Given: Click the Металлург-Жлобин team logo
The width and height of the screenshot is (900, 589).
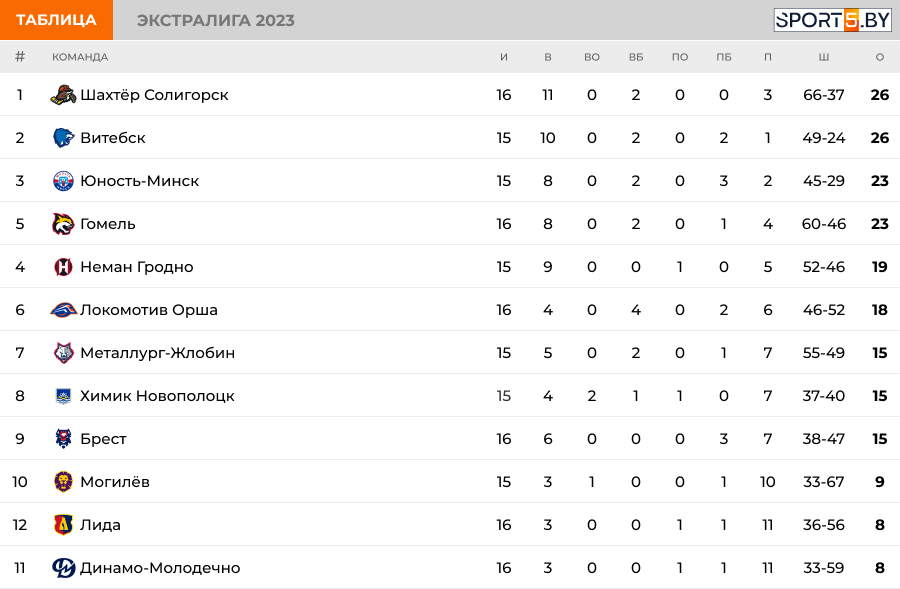Looking at the screenshot, I should pyautogui.click(x=63, y=353).
